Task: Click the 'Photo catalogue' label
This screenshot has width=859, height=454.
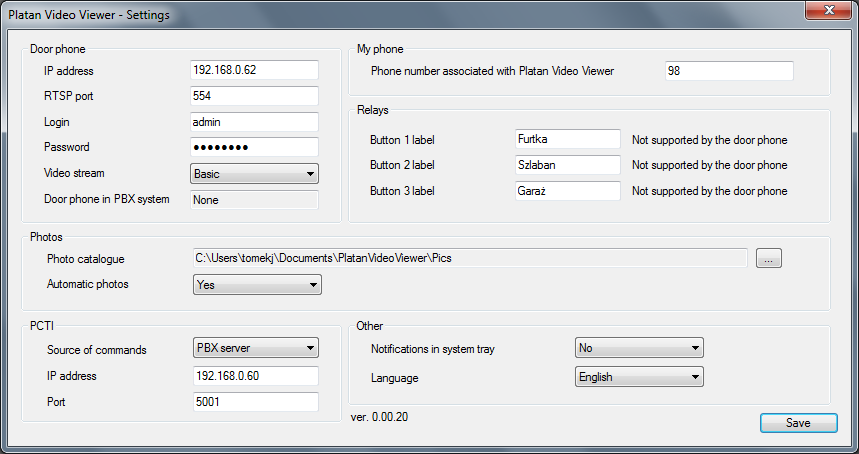Action: click(85, 259)
